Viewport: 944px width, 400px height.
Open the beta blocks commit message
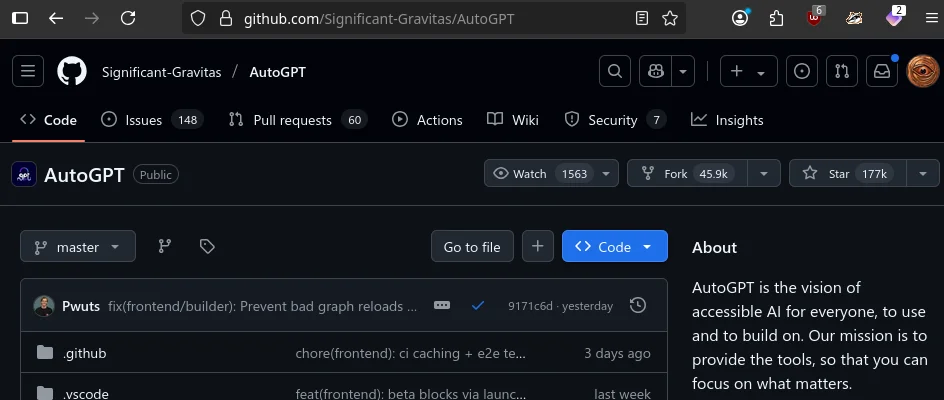coord(411,394)
